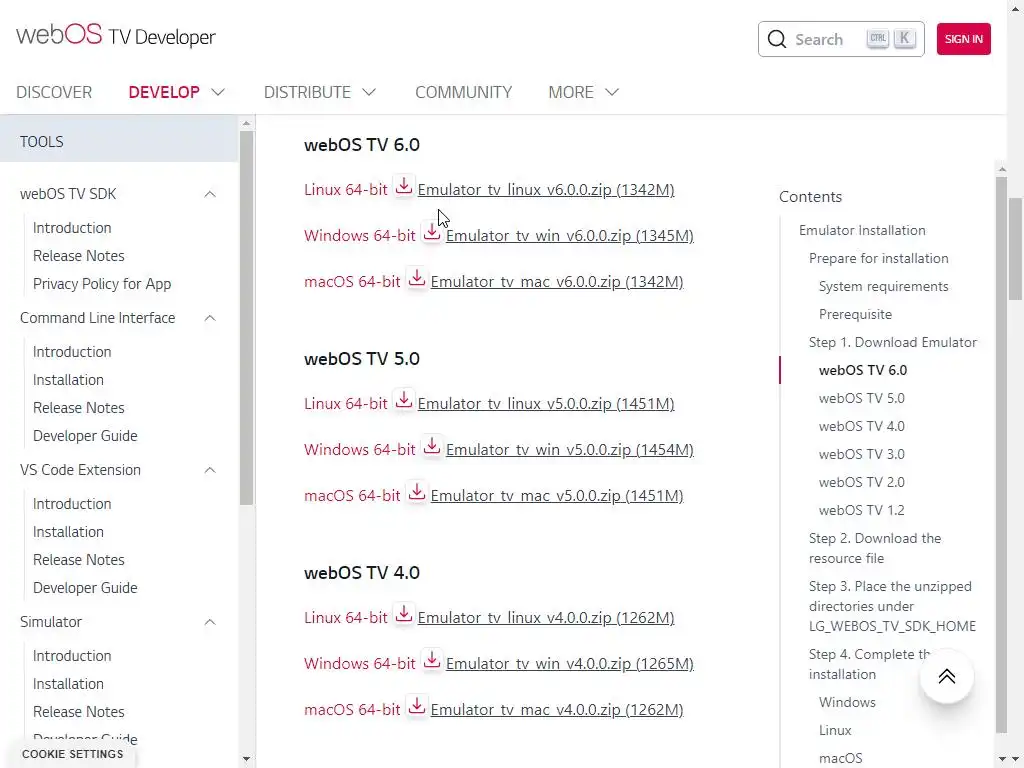Click inside the Search input field

point(841,39)
